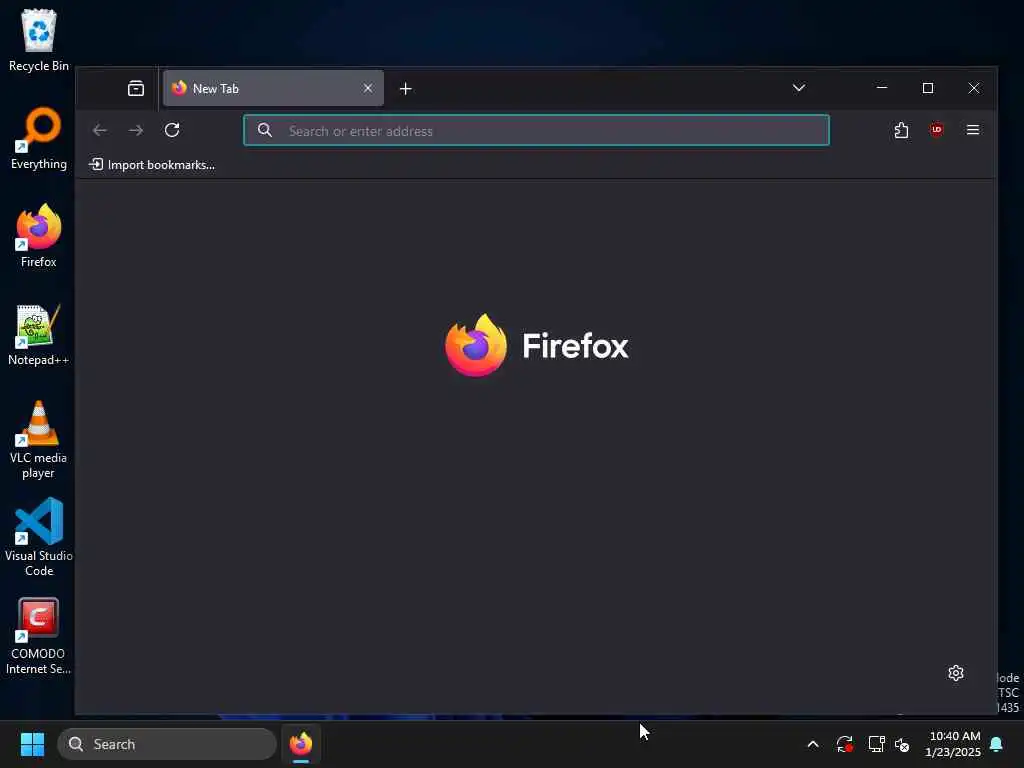Select Everything desktop shortcut
The width and height of the screenshot is (1024, 768).
point(39,138)
